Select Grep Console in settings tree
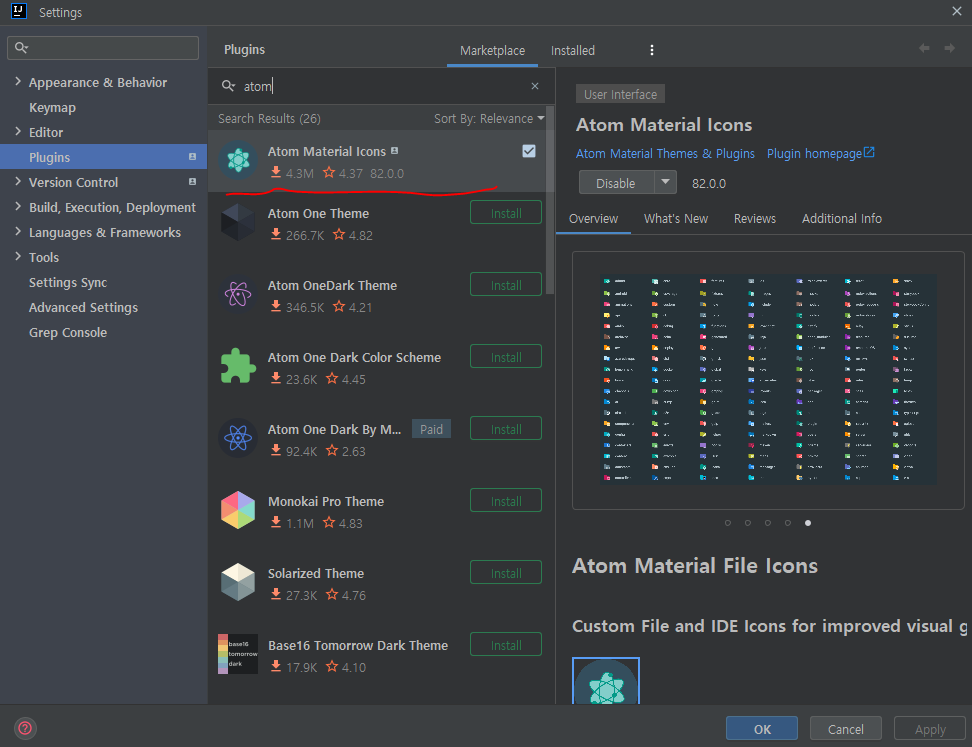Viewport: 972px width, 747px height. point(68,332)
